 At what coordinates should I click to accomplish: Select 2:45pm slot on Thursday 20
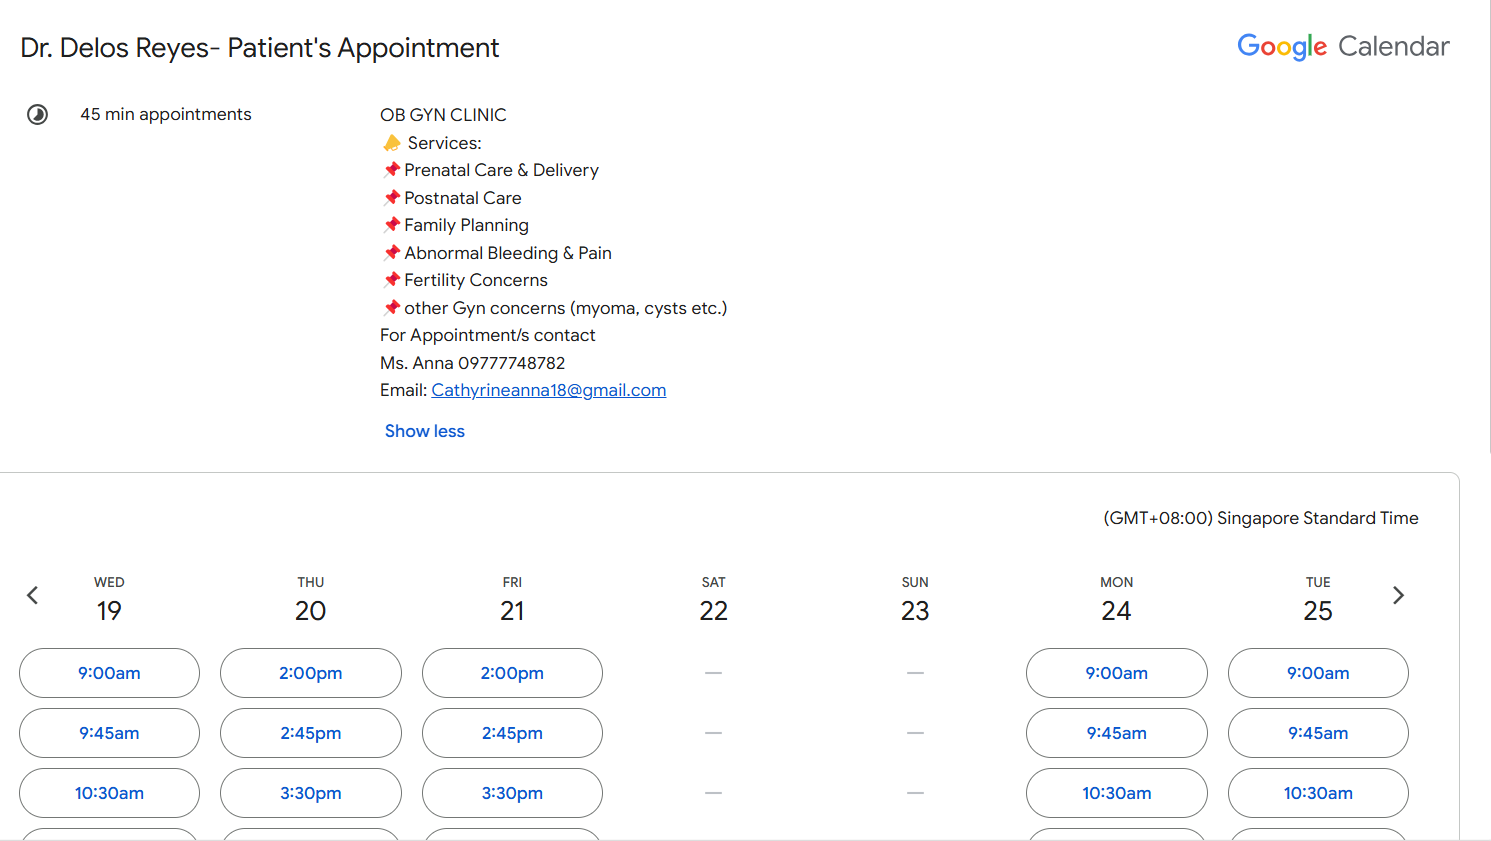311,733
